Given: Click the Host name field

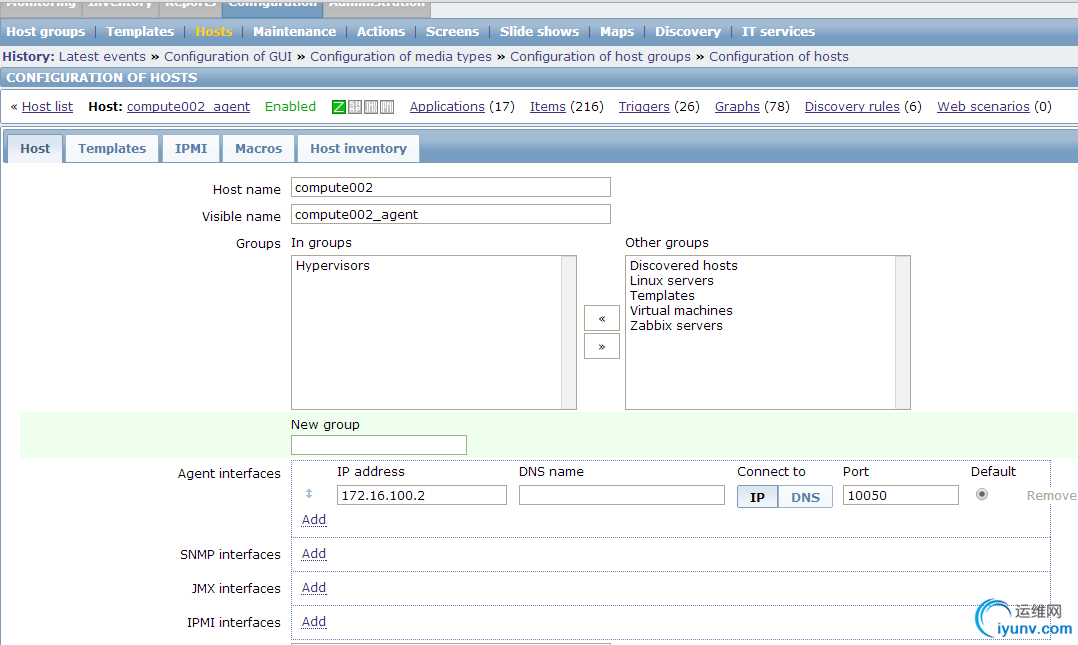Looking at the screenshot, I should (x=451, y=187).
